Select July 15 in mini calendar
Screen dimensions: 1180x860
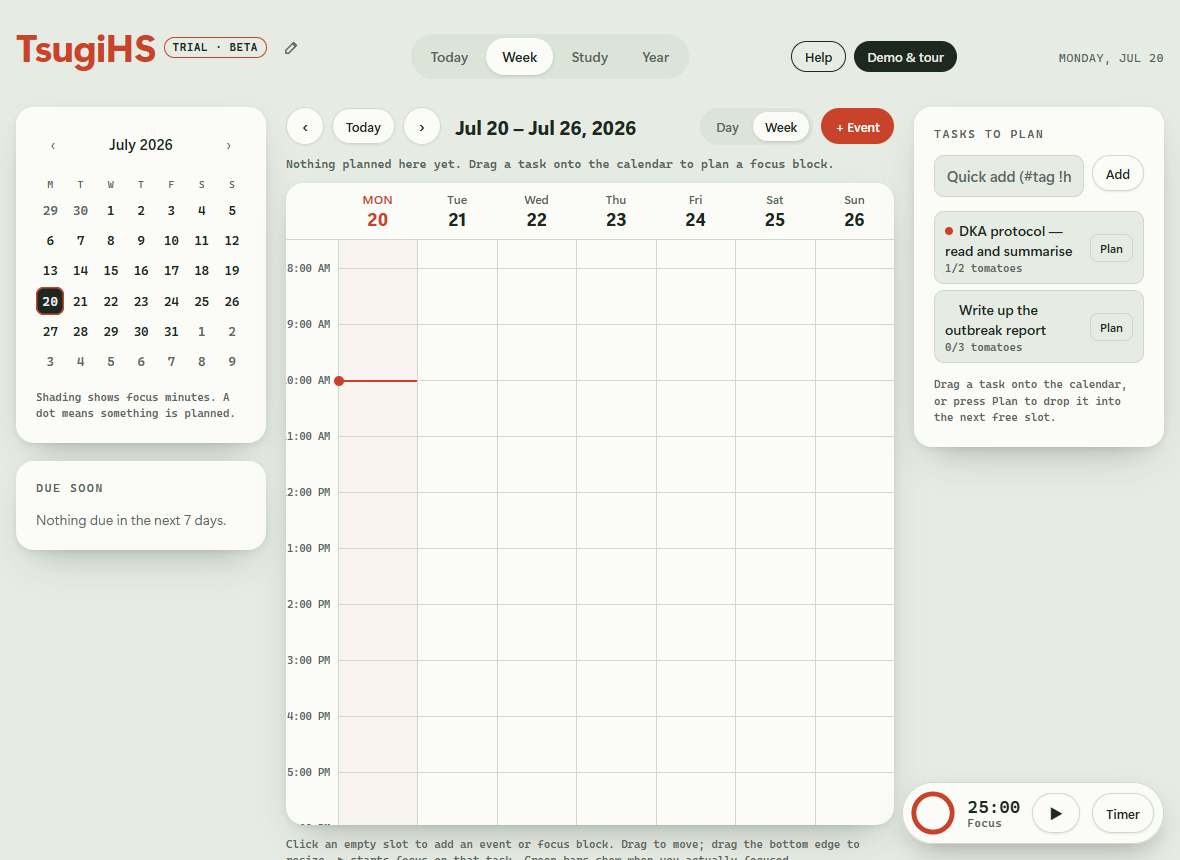tap(111, 271)
